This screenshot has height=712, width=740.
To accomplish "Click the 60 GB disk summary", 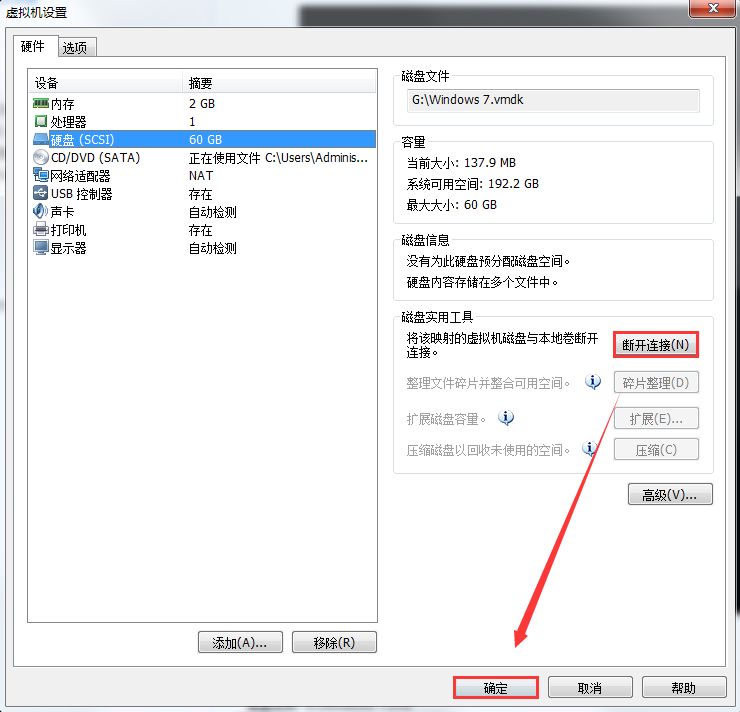I will pos(205,140).
